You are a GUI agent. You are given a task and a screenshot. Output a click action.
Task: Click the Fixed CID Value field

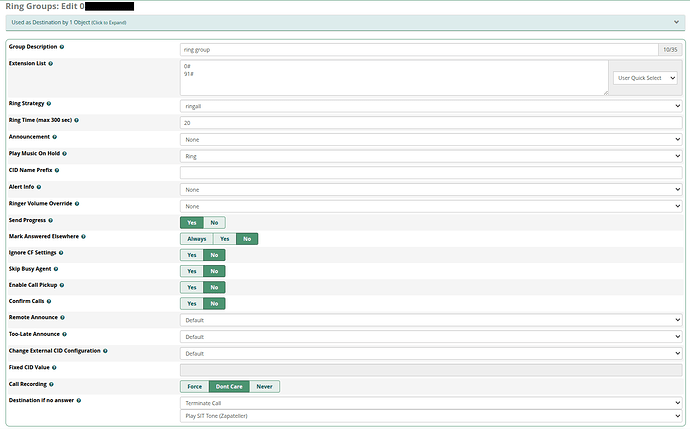coord(431,370)
